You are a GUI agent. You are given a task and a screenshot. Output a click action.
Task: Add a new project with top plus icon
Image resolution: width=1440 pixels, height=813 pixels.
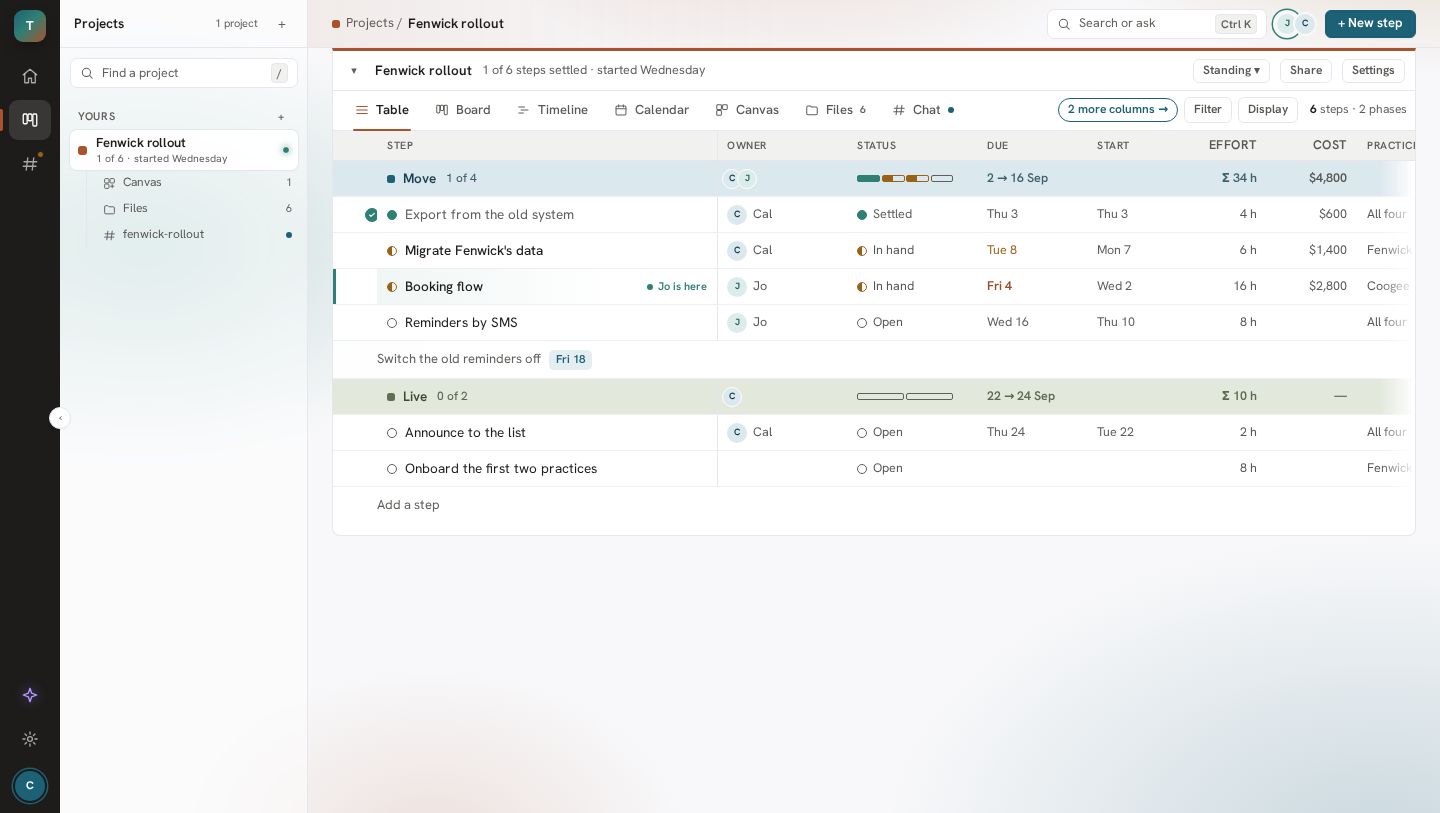[x=282, y=24]
